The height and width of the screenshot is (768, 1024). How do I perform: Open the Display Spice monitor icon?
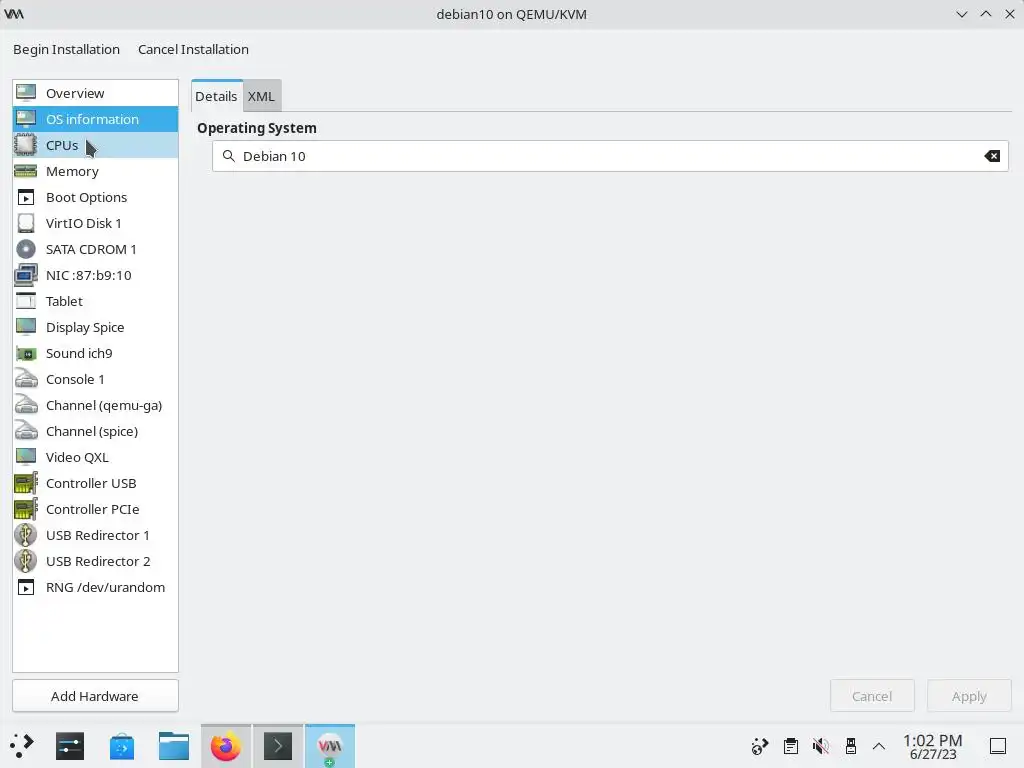click(x=26, y=327)
